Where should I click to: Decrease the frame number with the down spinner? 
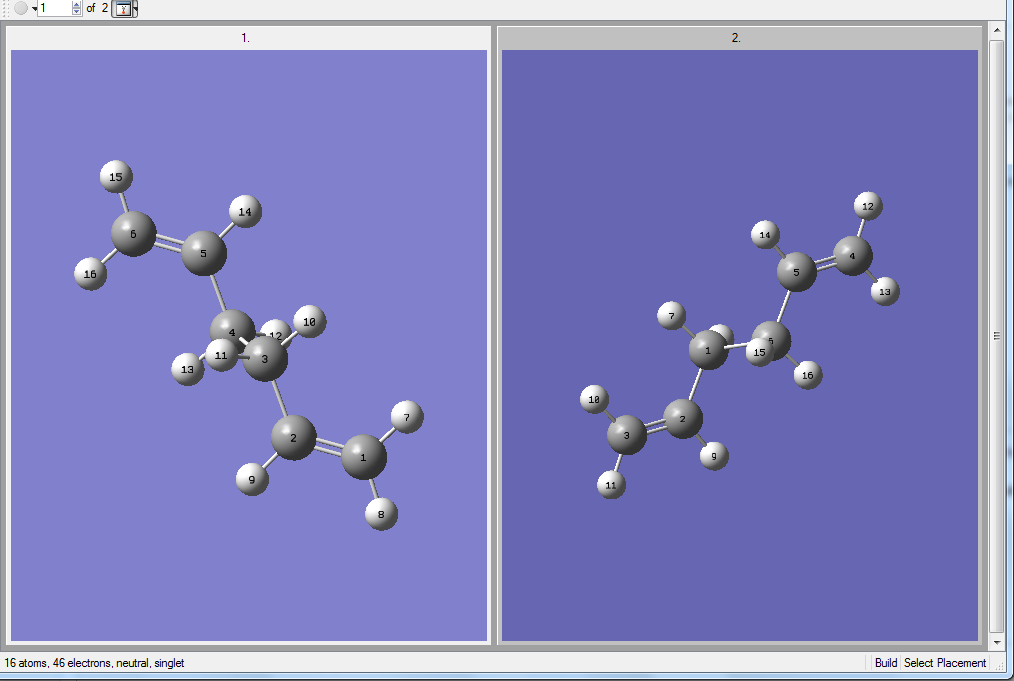pos(76,12)
